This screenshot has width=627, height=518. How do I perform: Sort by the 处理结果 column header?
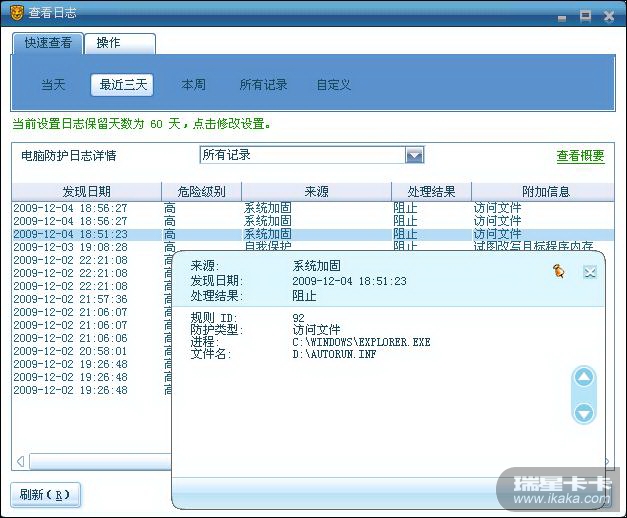431,192
